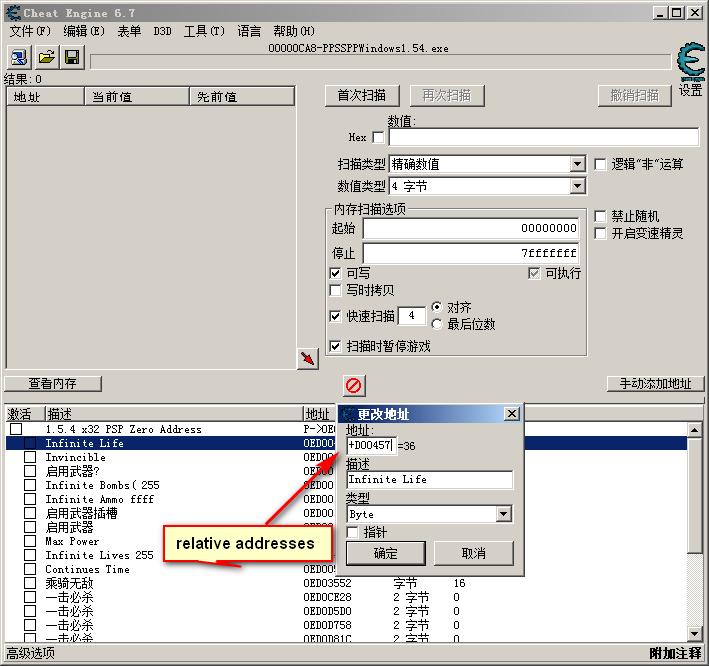
Task: Activate 乘骑无敌 cheat checkbox
Action: (30, 583)
